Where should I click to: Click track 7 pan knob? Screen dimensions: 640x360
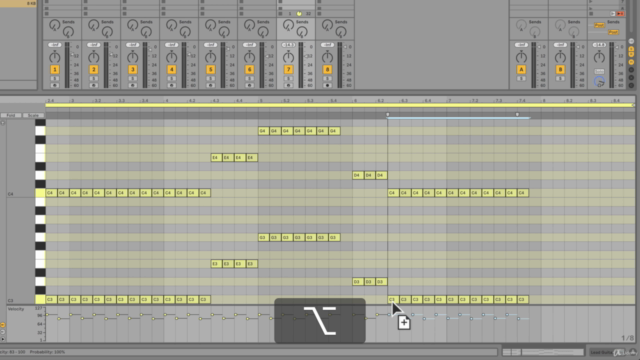tap(288, 57)
